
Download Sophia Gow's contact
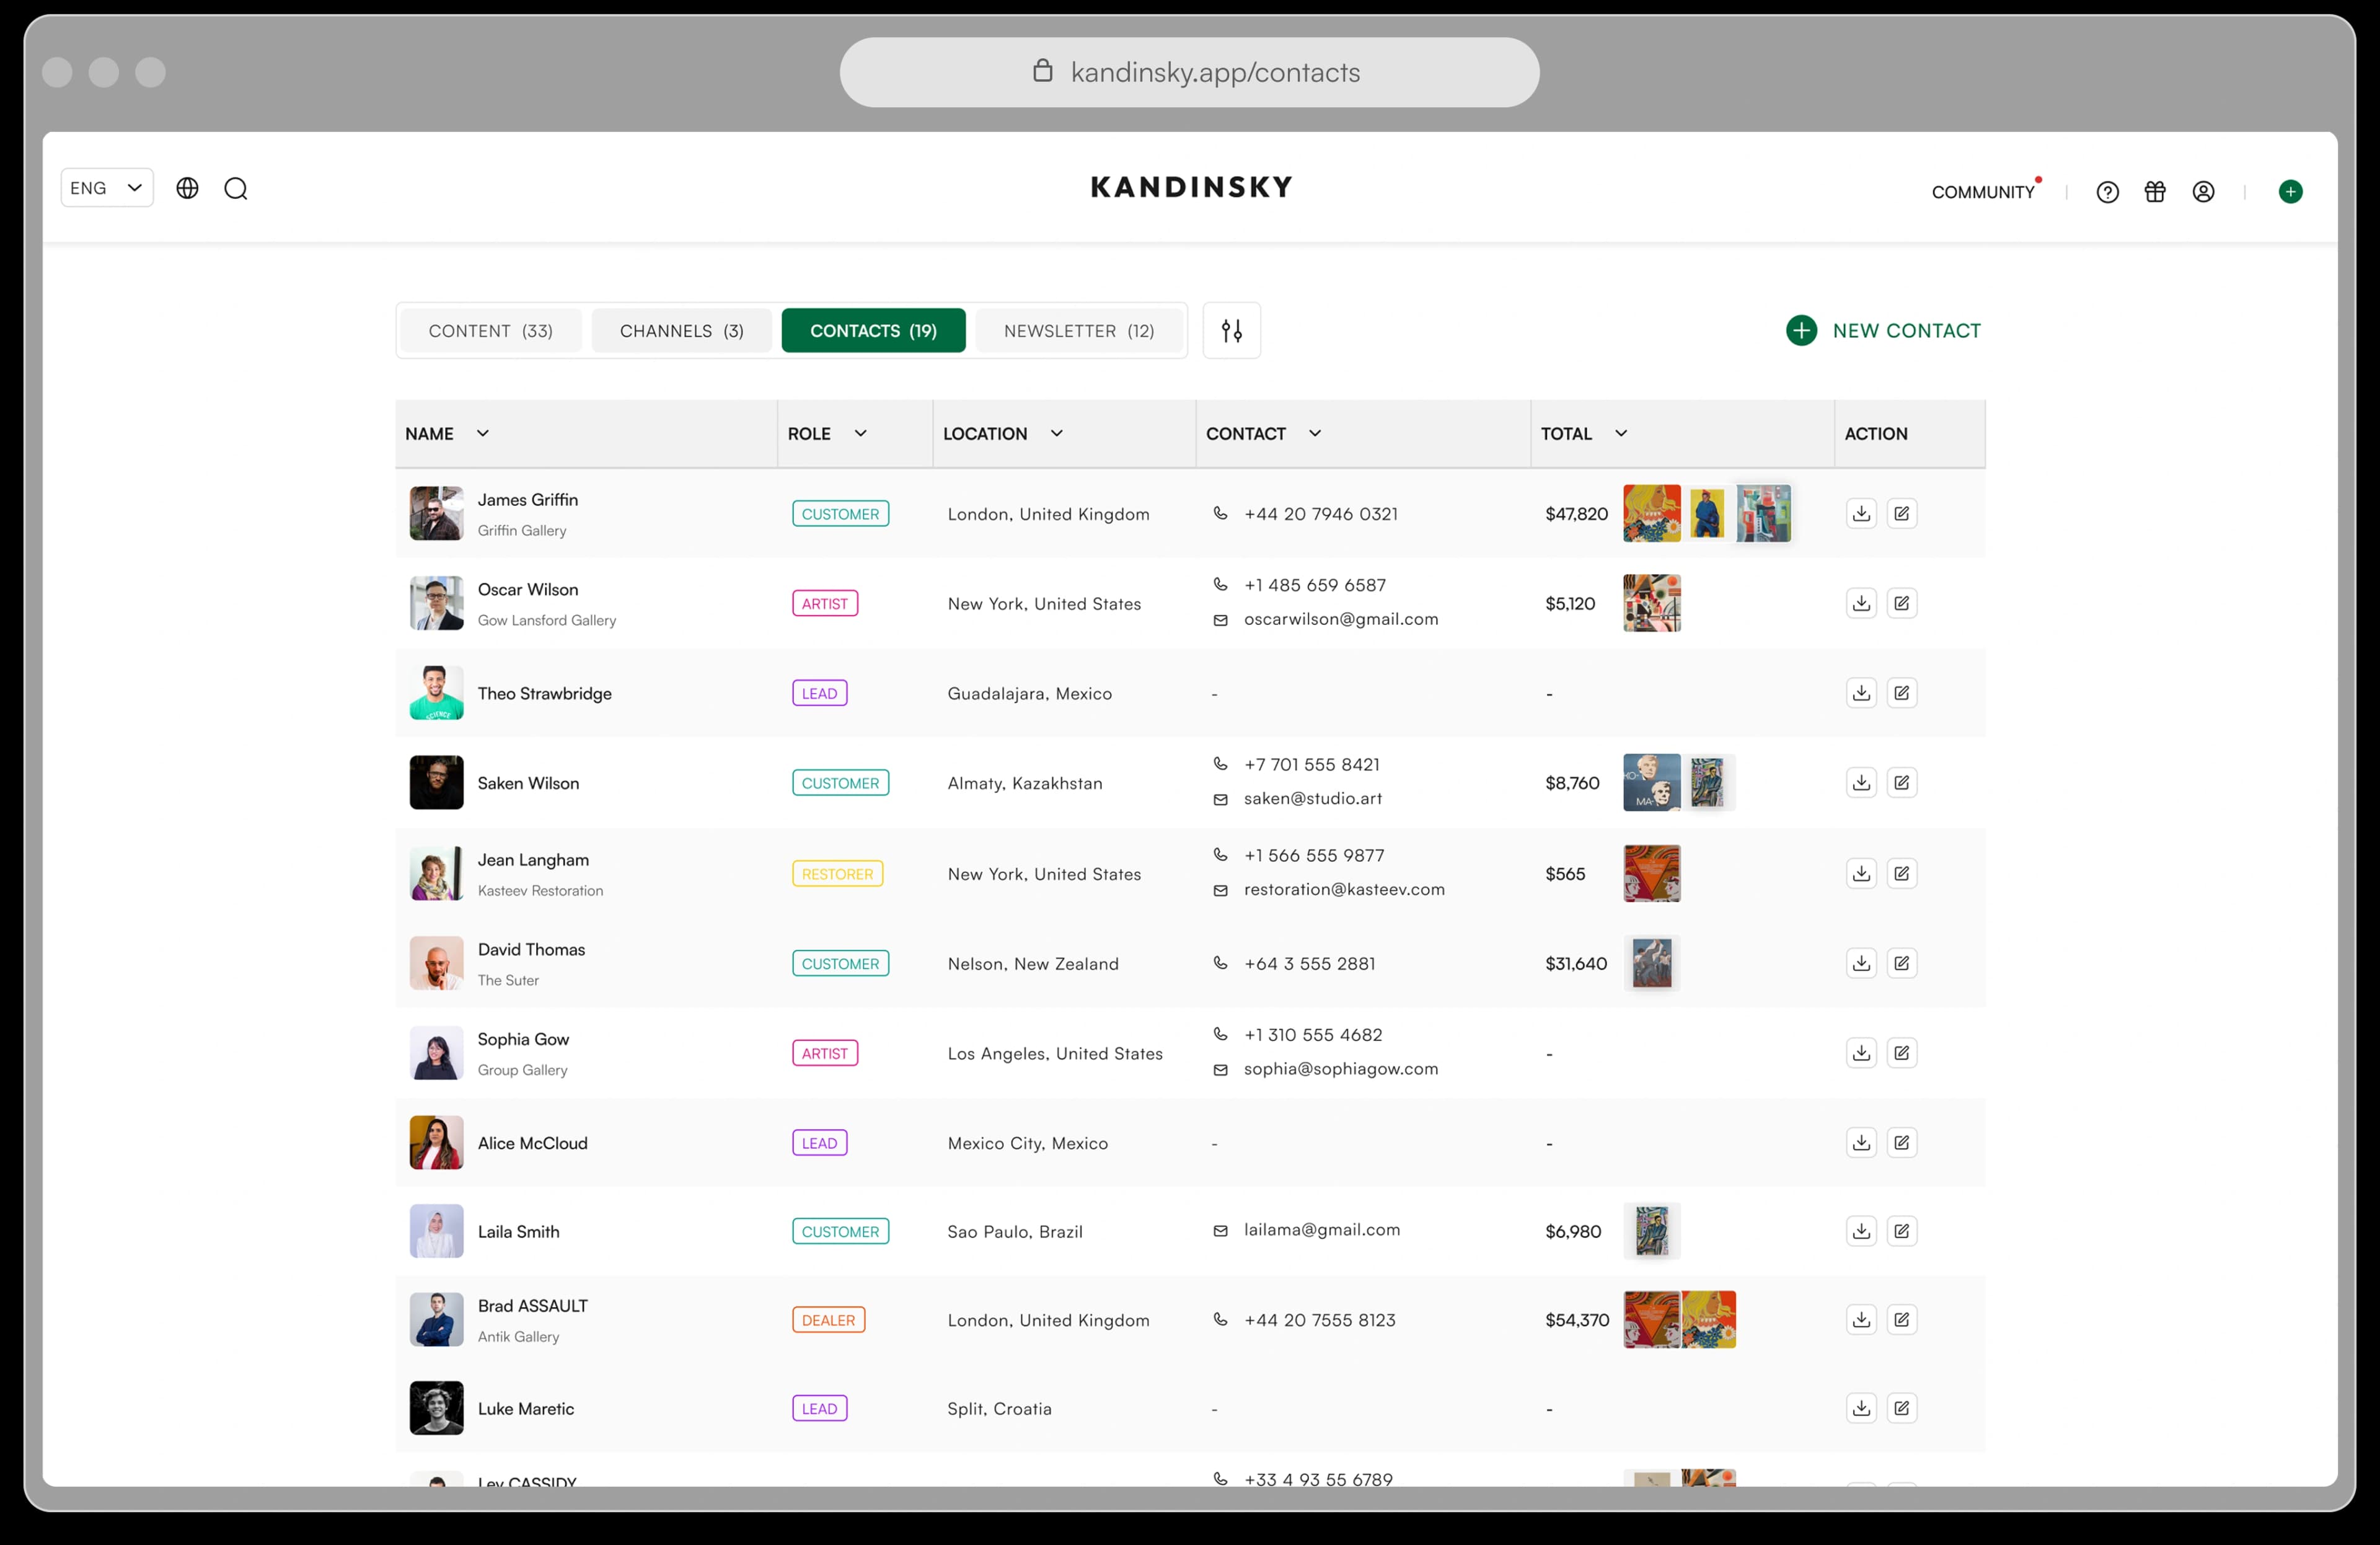click(x=1860, y=1053)
